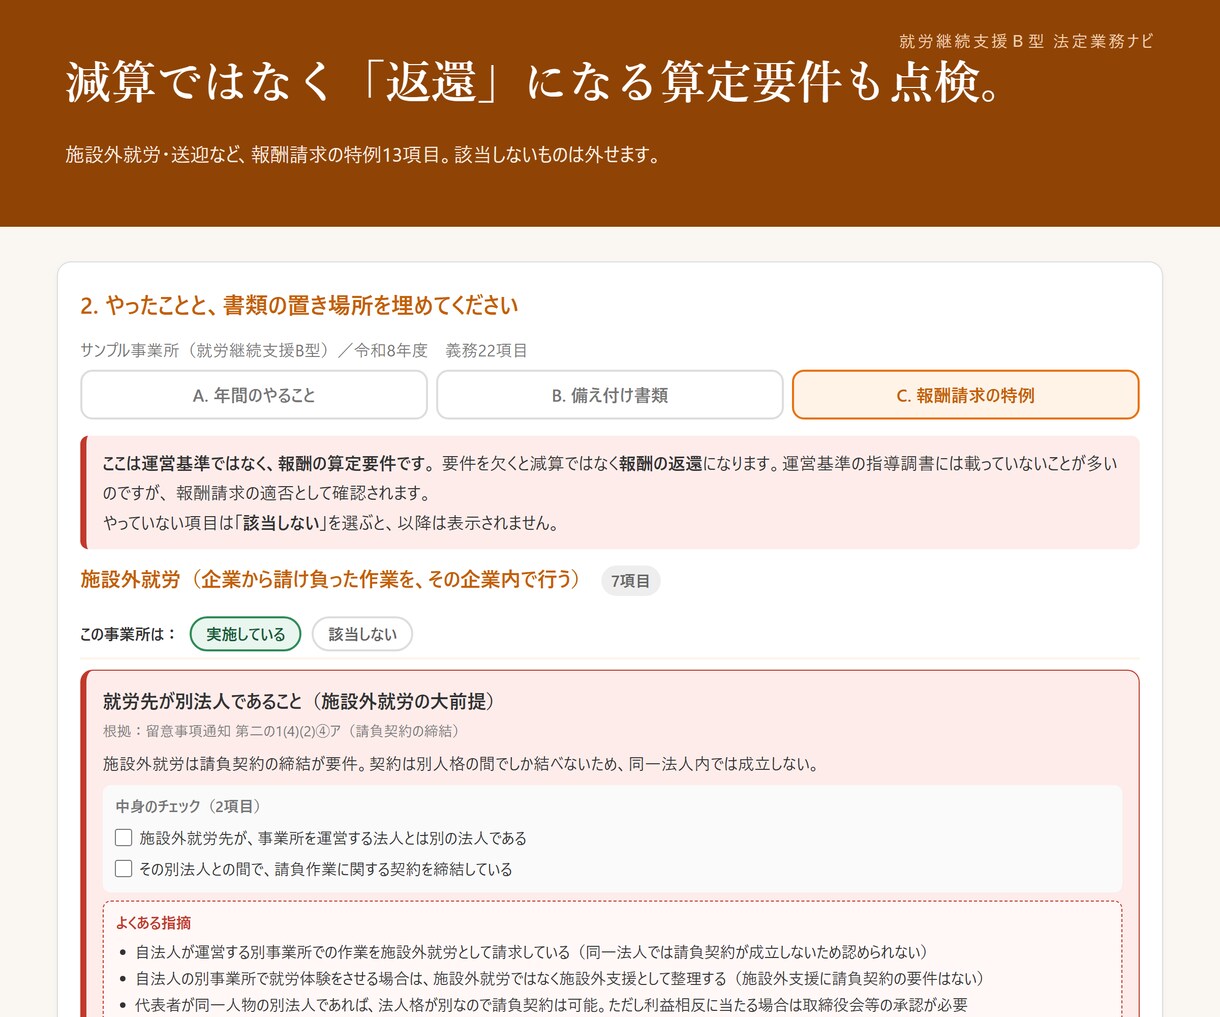The height and width of the screenshot is (1017, 1220).
Task: Click the 根拠：留意事項通知 reference line
Action: click(x=281, y=731)
